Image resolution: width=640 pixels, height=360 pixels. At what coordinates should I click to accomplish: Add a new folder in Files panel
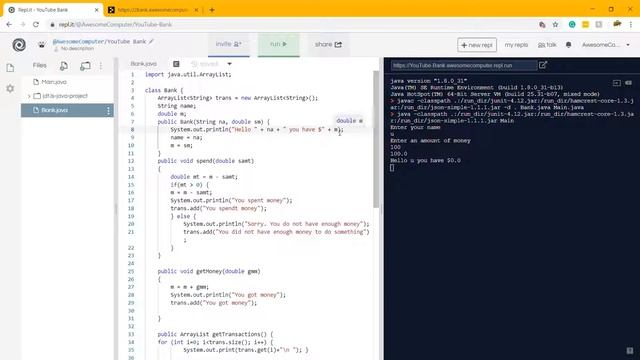click(x=85, y=65)
